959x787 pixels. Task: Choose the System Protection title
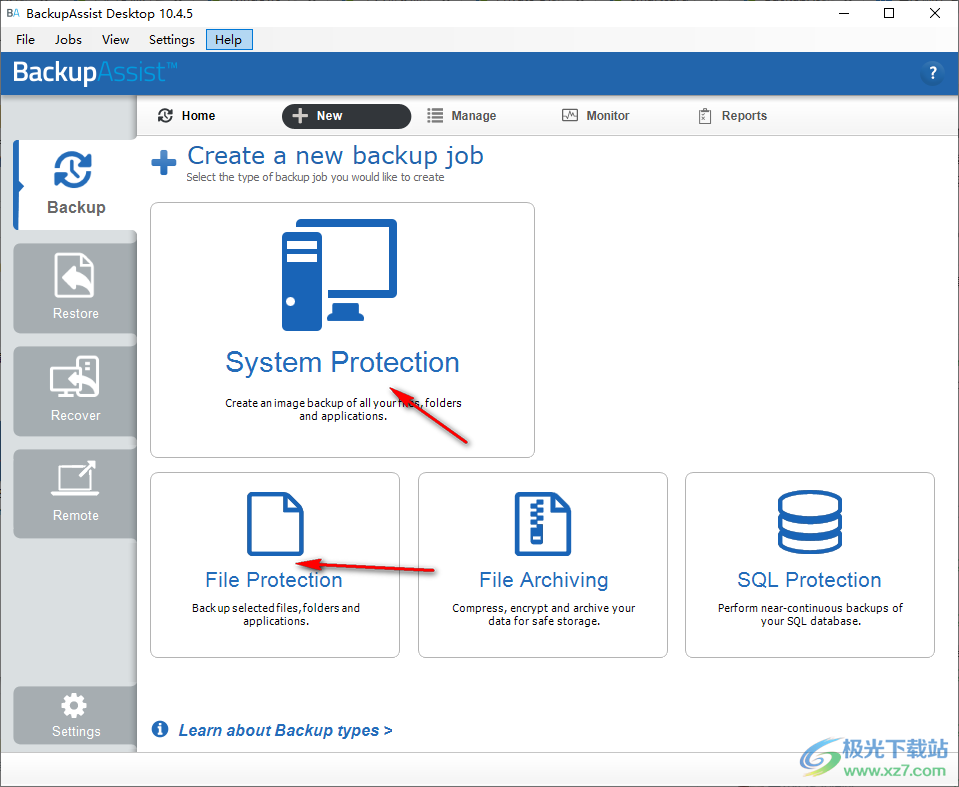coord(342,363)
